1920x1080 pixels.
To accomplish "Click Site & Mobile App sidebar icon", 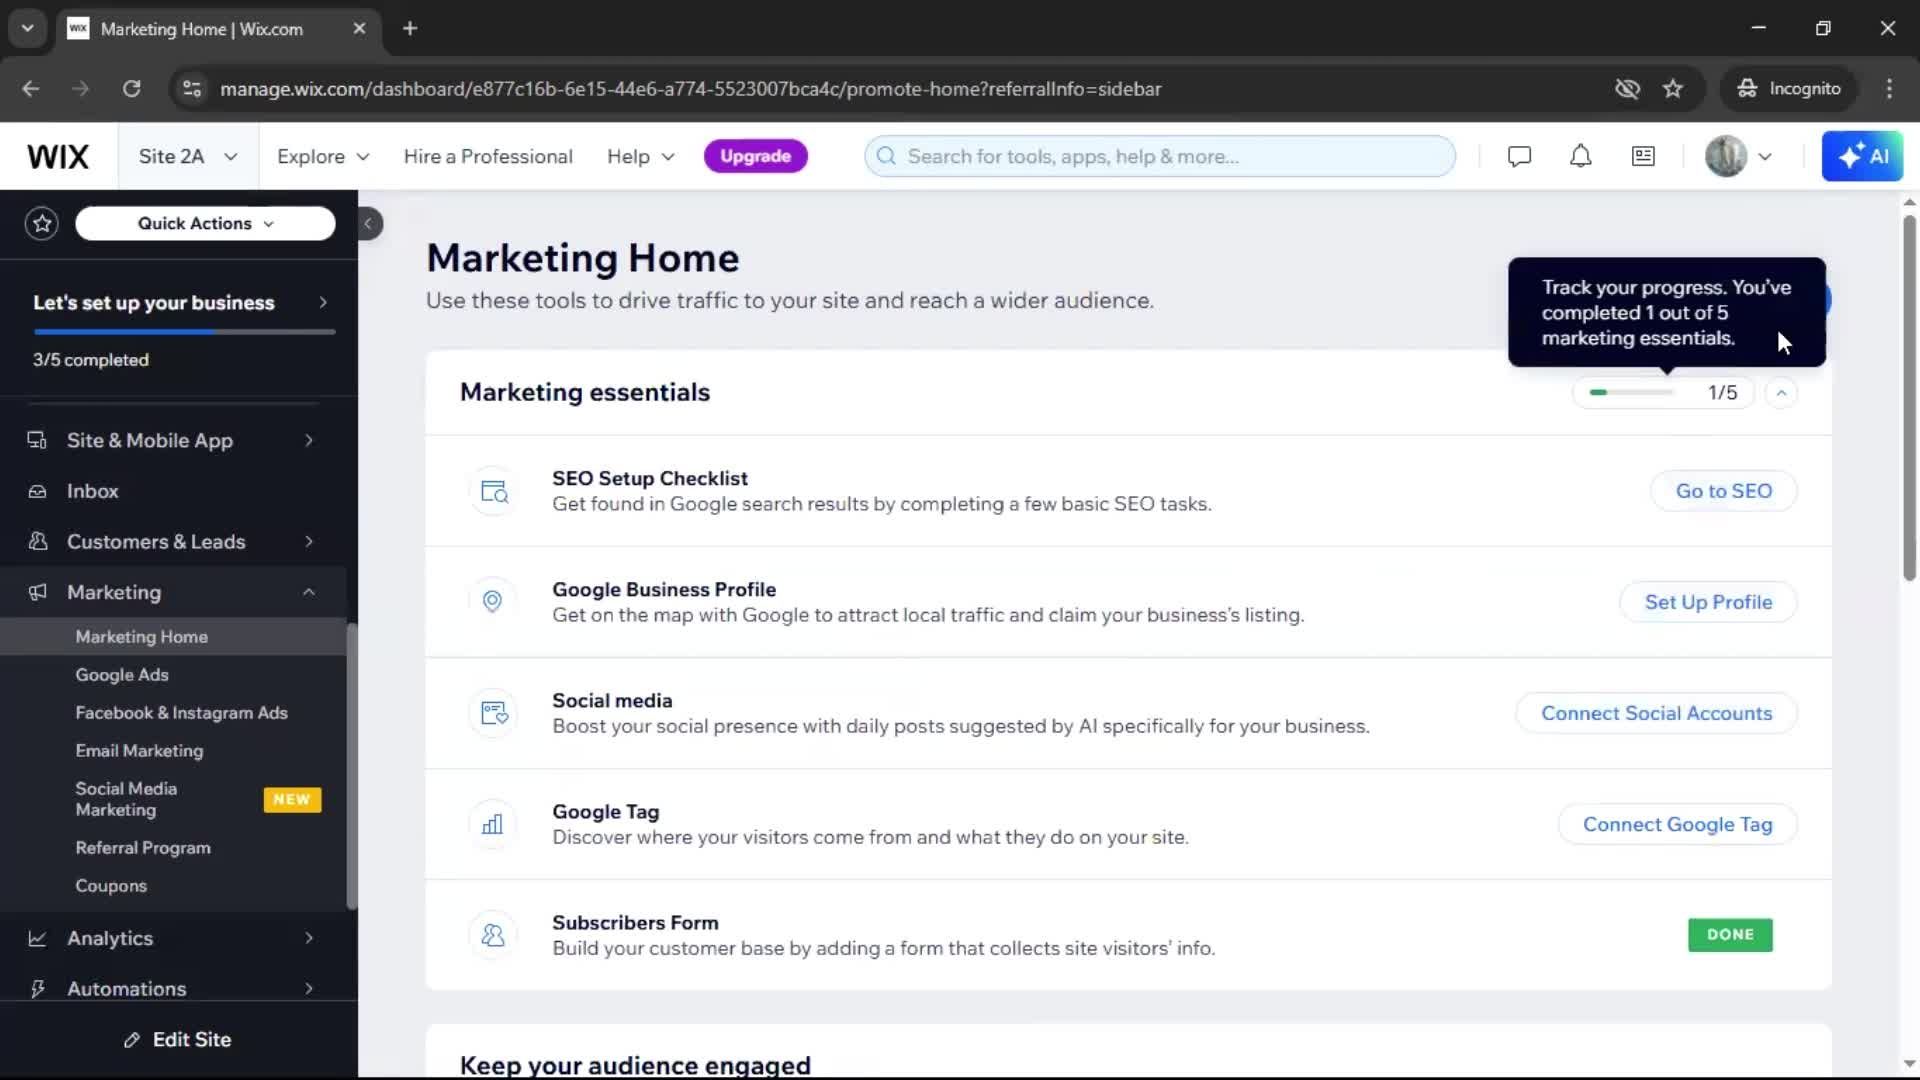I will (37, 440).
